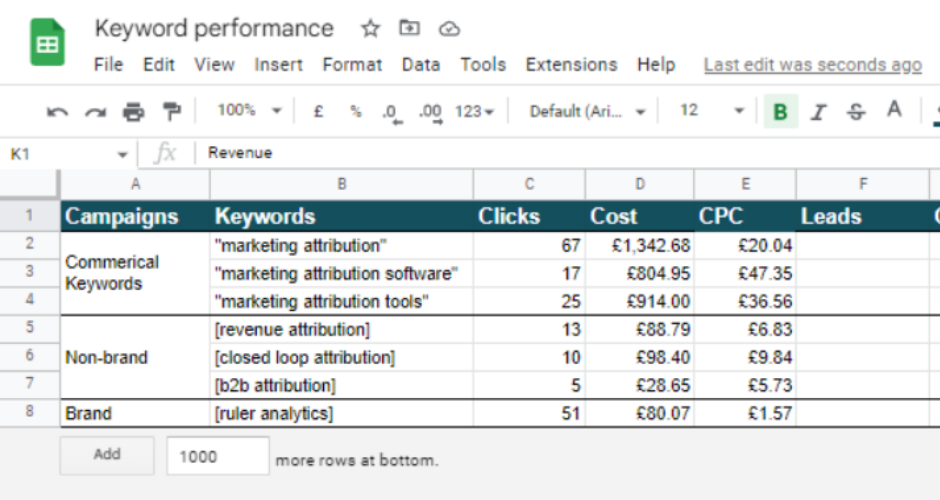Image resolution: width=940 pixels, height=500 pixels.
Task: Expand the font size 12 dropdown
Action: point(711,111)
